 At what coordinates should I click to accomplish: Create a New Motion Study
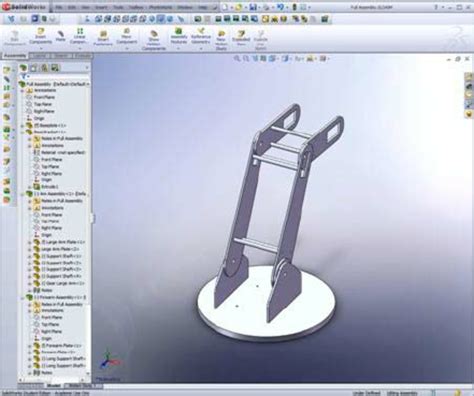221,41
